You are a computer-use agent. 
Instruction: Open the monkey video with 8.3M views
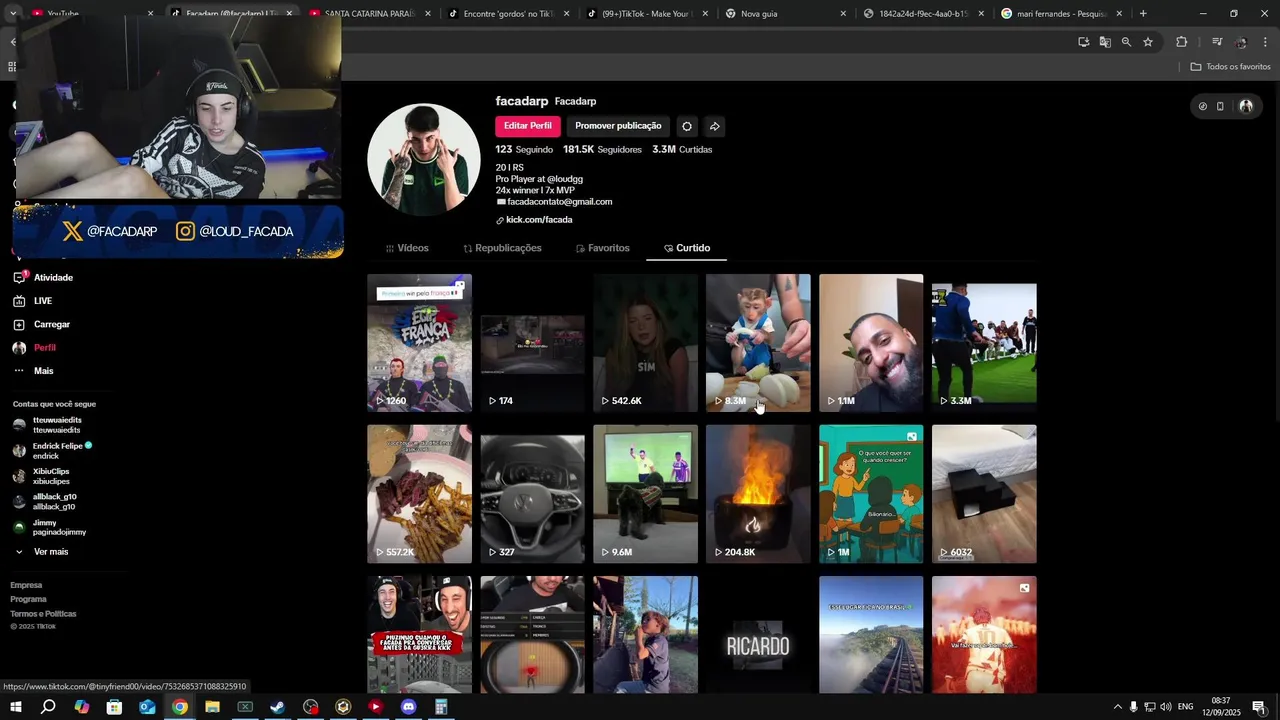(x=758, y=343)
